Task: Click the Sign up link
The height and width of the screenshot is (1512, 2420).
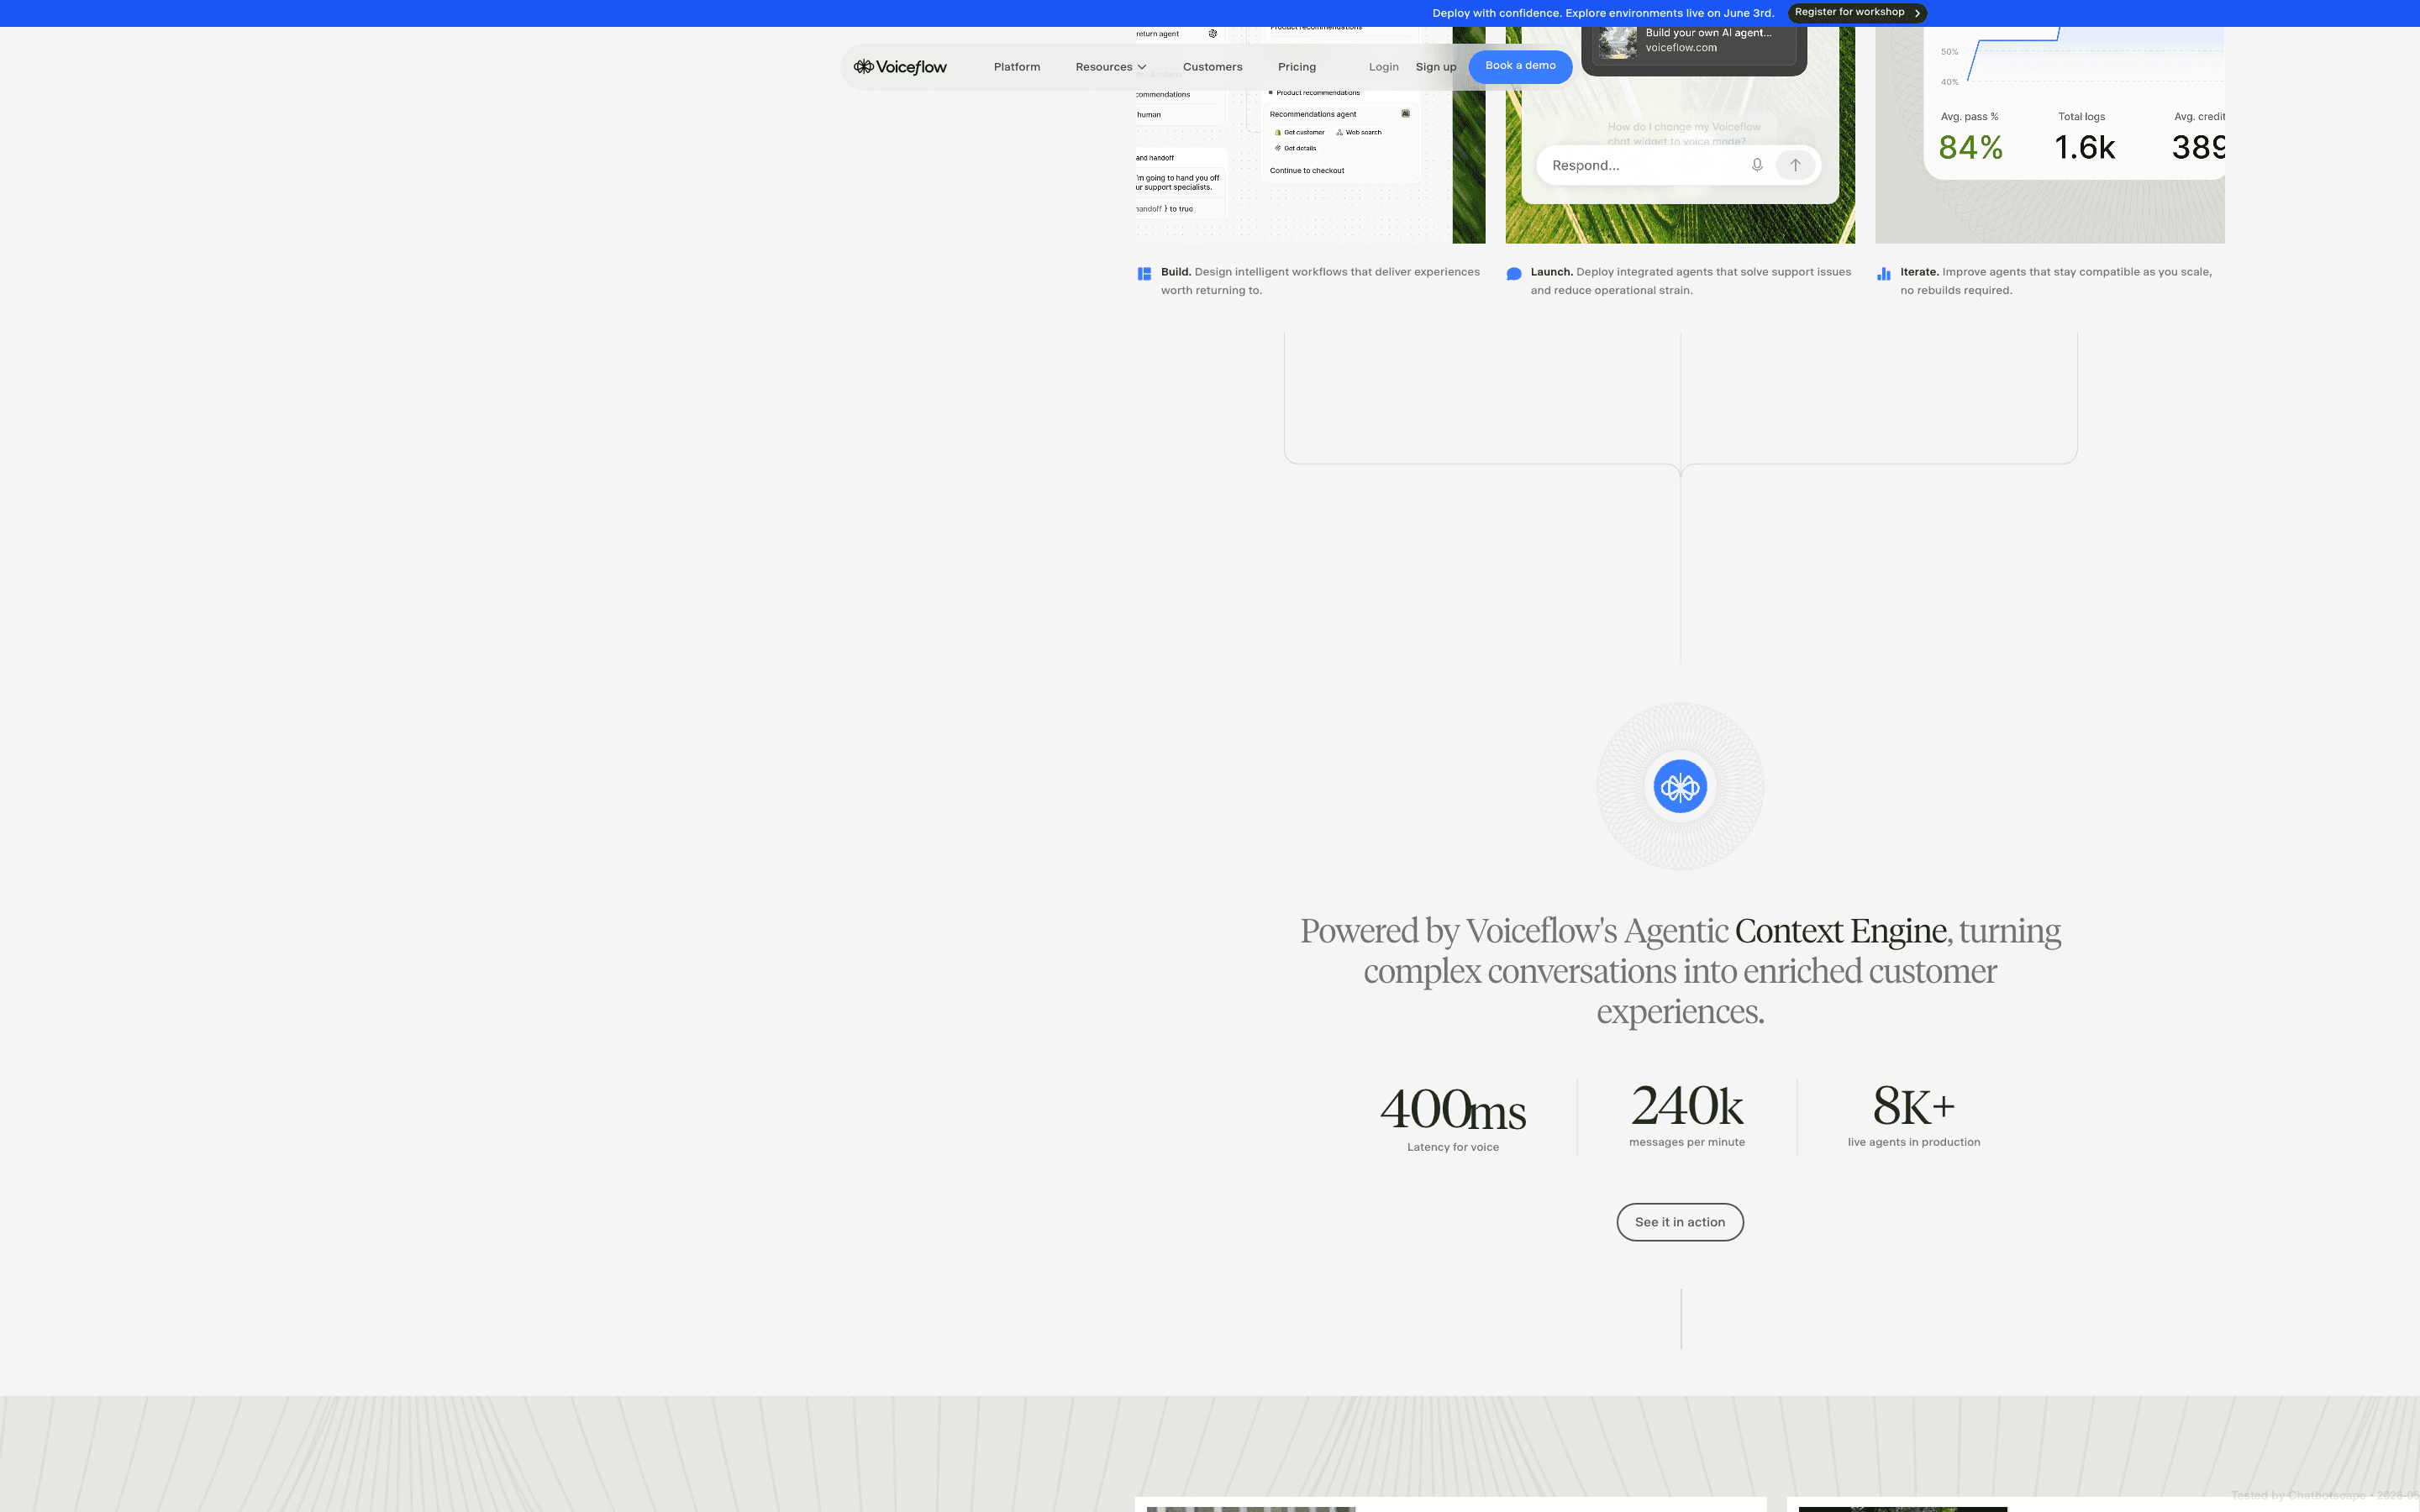Action: click(1436, 67)
